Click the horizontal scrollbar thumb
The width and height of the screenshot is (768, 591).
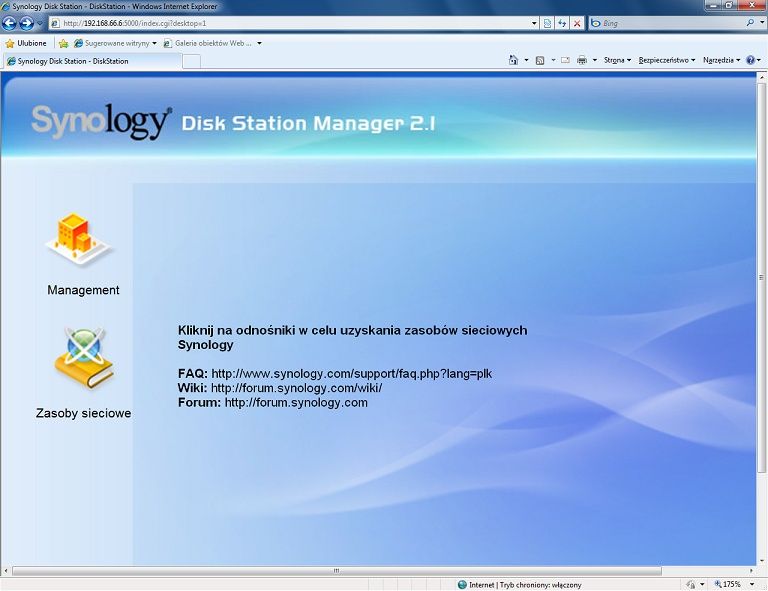click(x=336, y=570)
